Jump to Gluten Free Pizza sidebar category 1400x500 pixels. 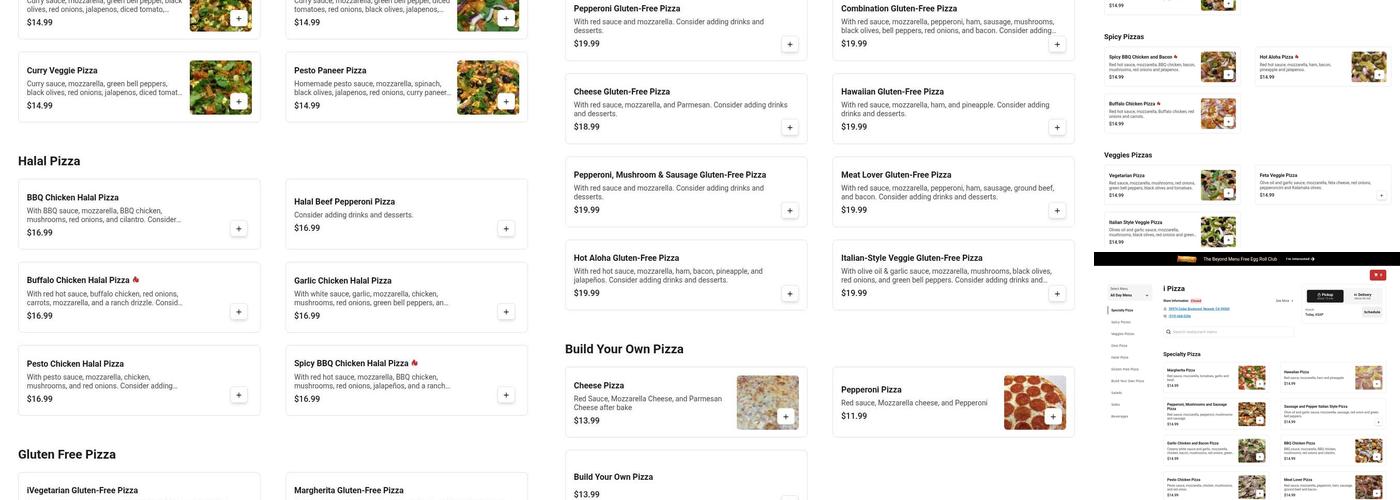pyautogui.click(x=1125, y=369)
